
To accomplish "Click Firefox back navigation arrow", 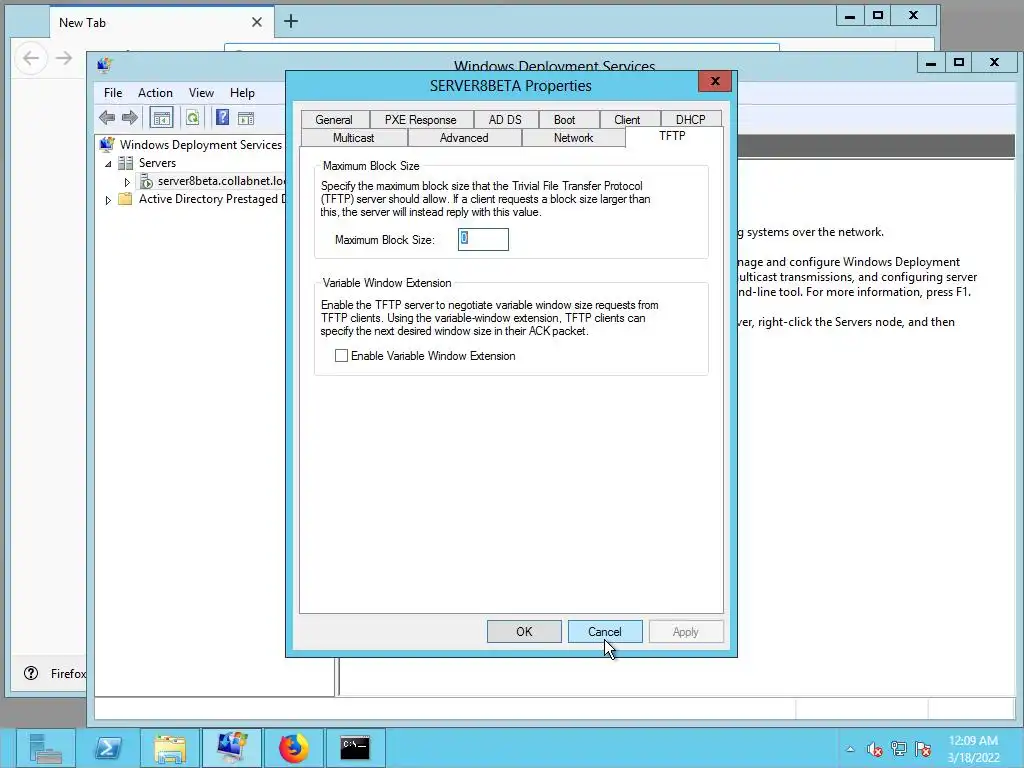I will pos(31,58).
